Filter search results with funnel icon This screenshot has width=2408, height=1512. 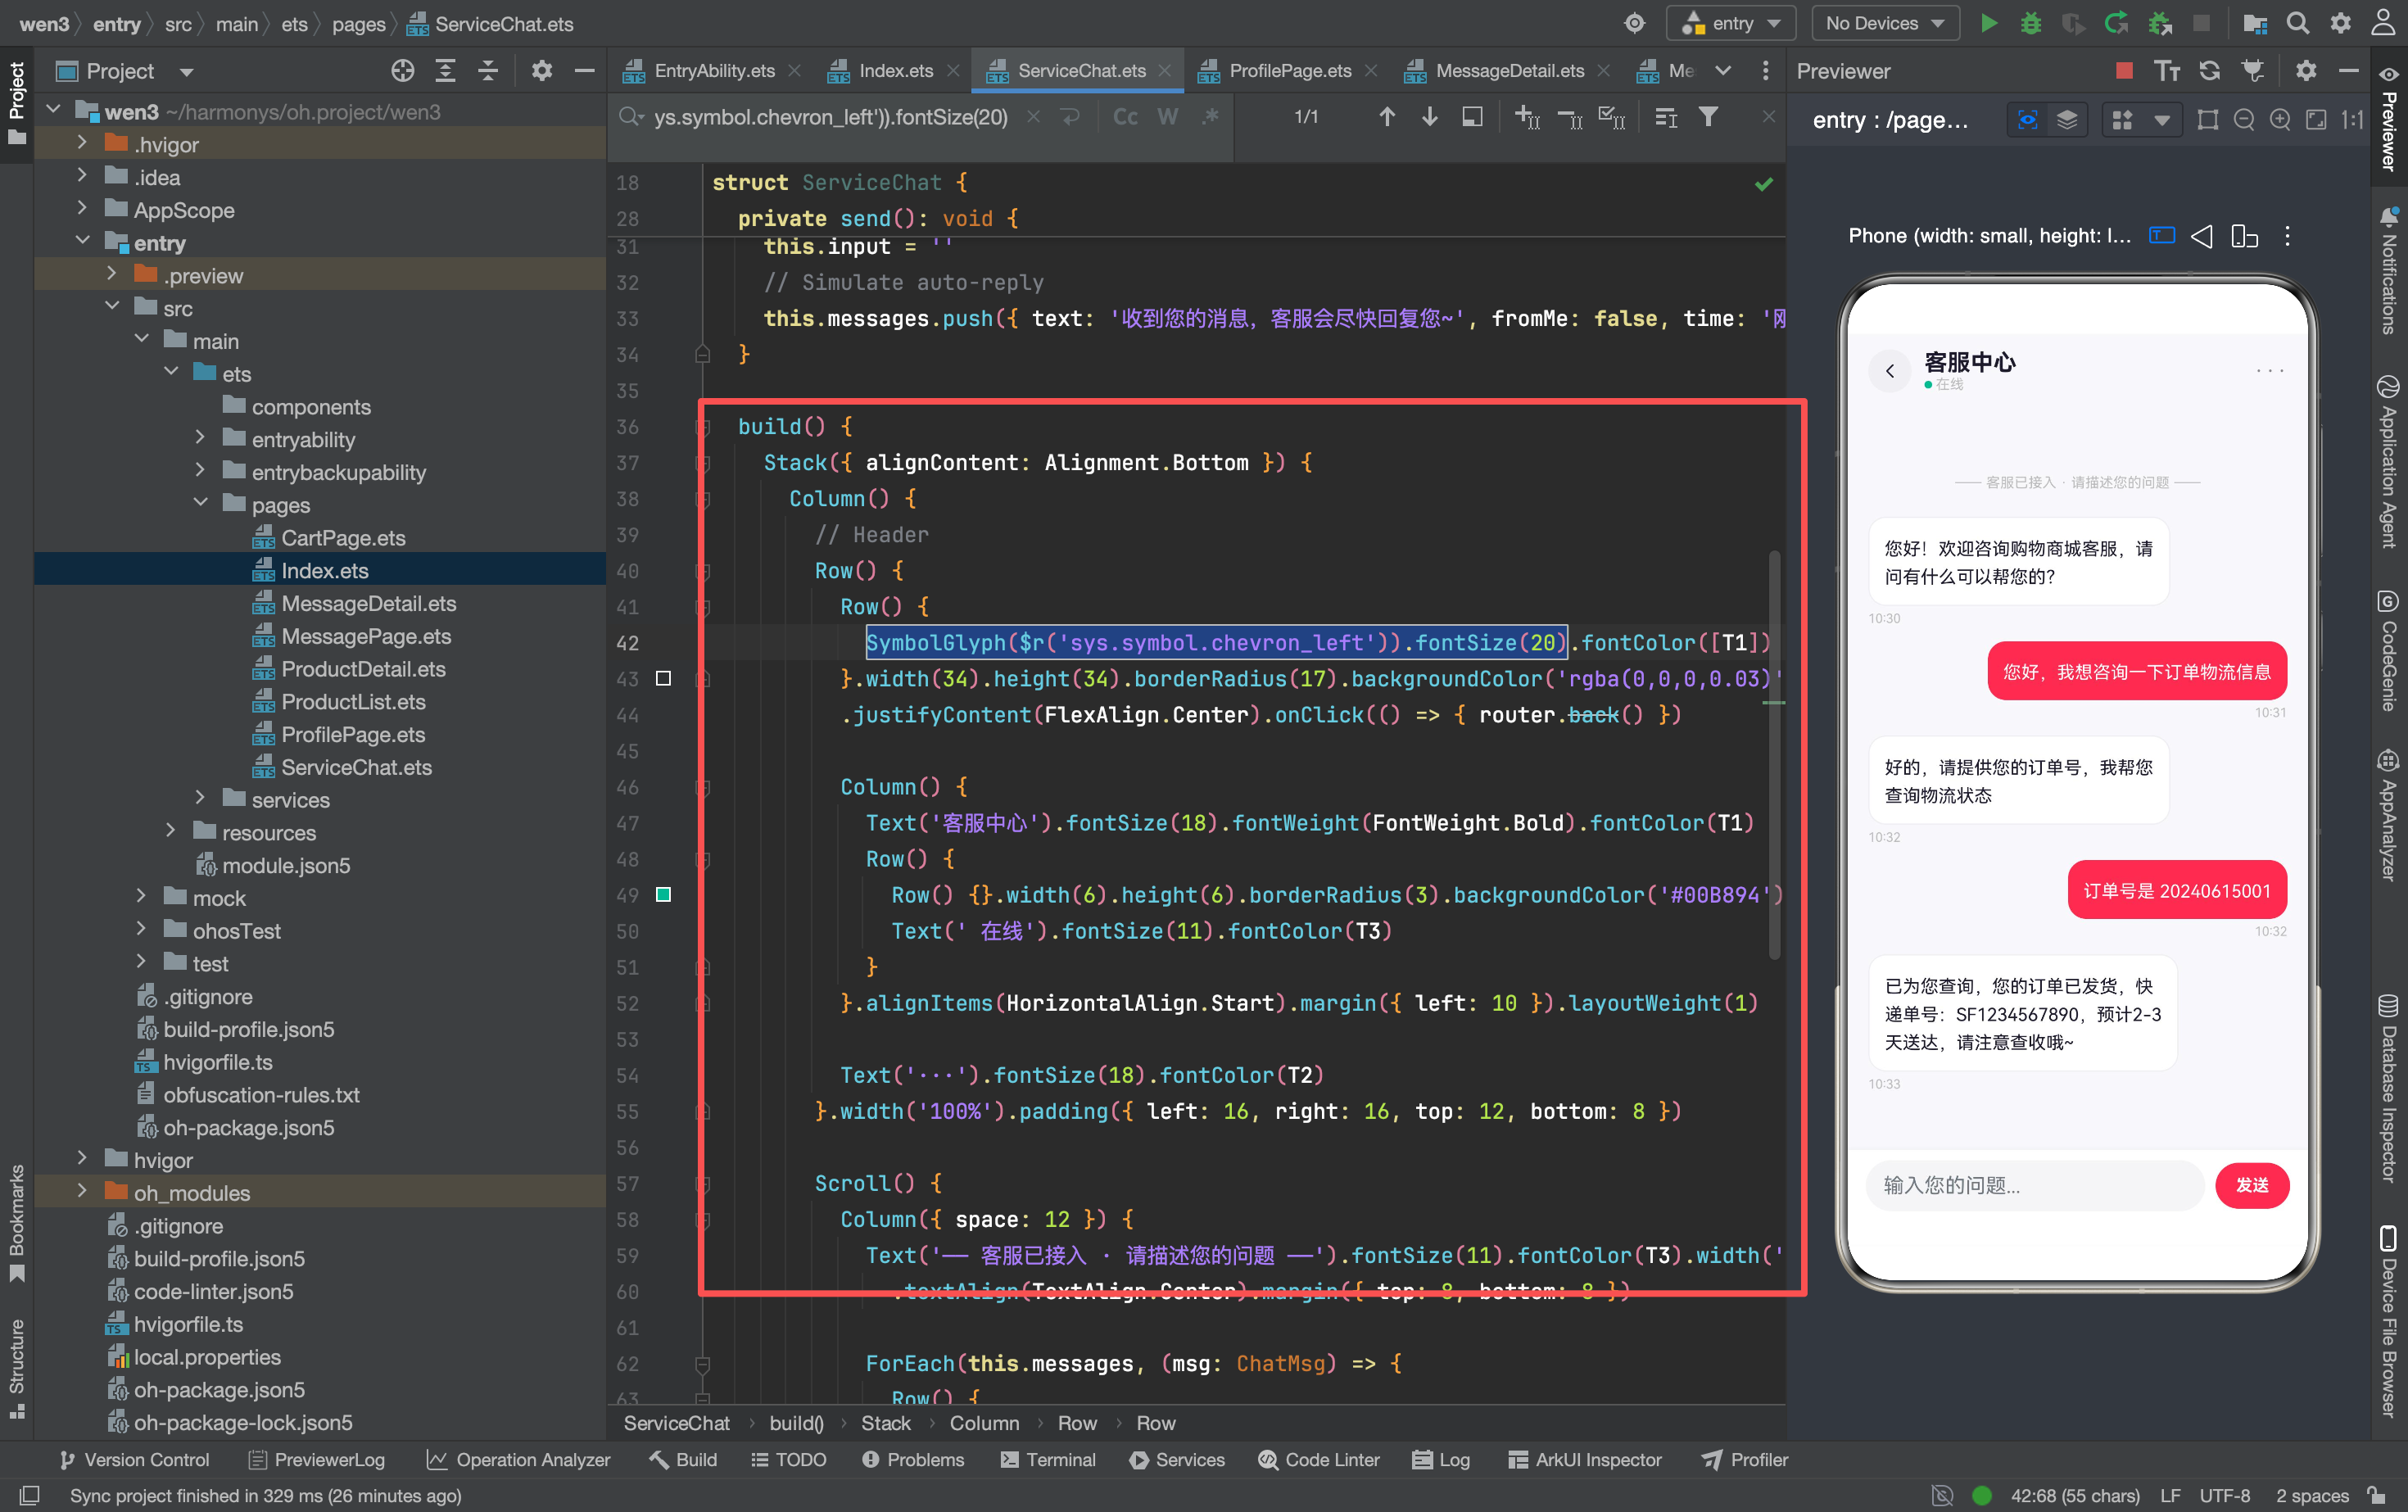(x=1708, y=117)
